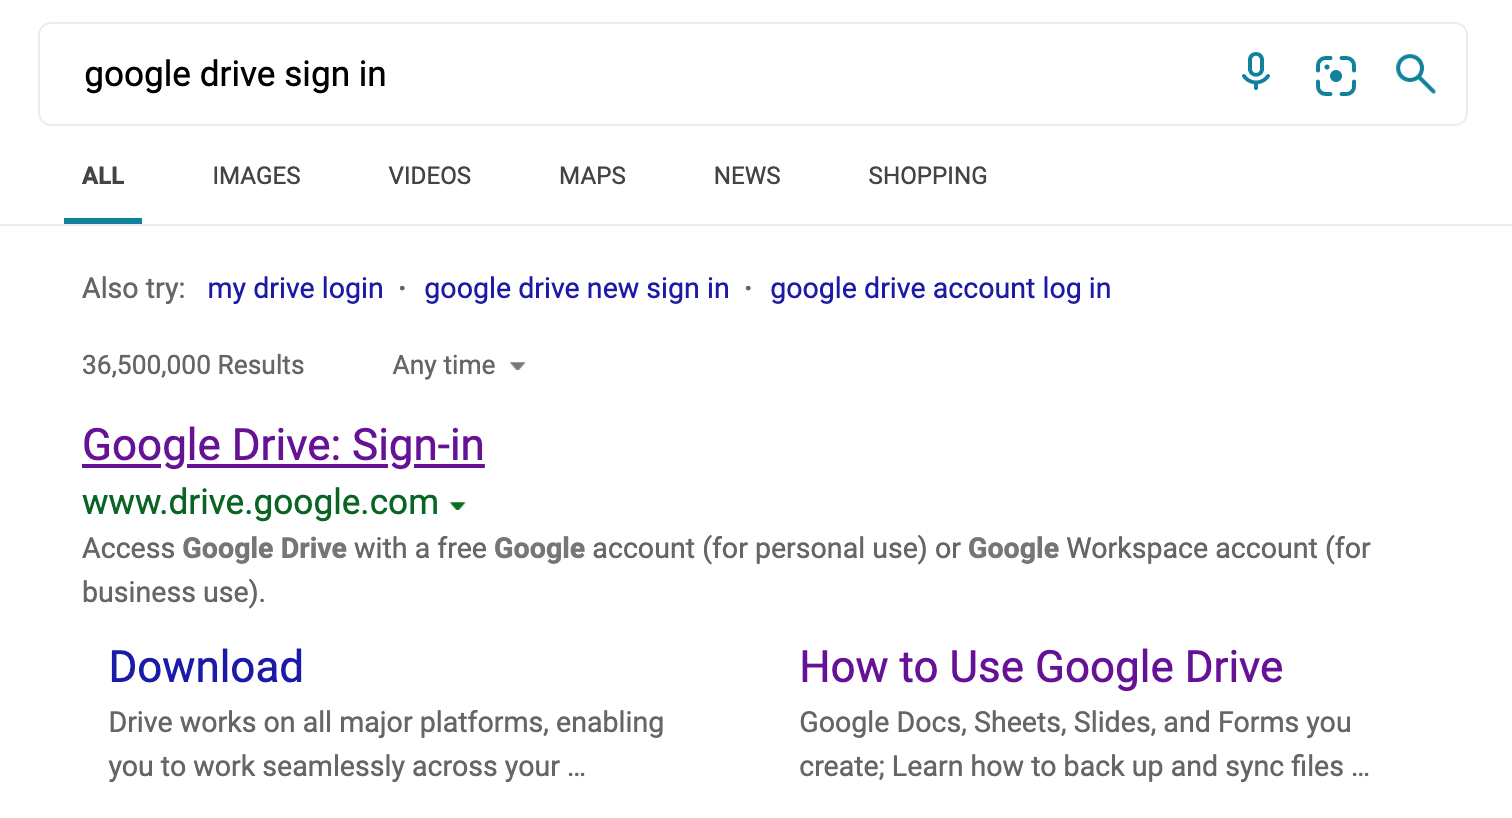Switch to the SHOPPING tab

(x=927, y=176)
